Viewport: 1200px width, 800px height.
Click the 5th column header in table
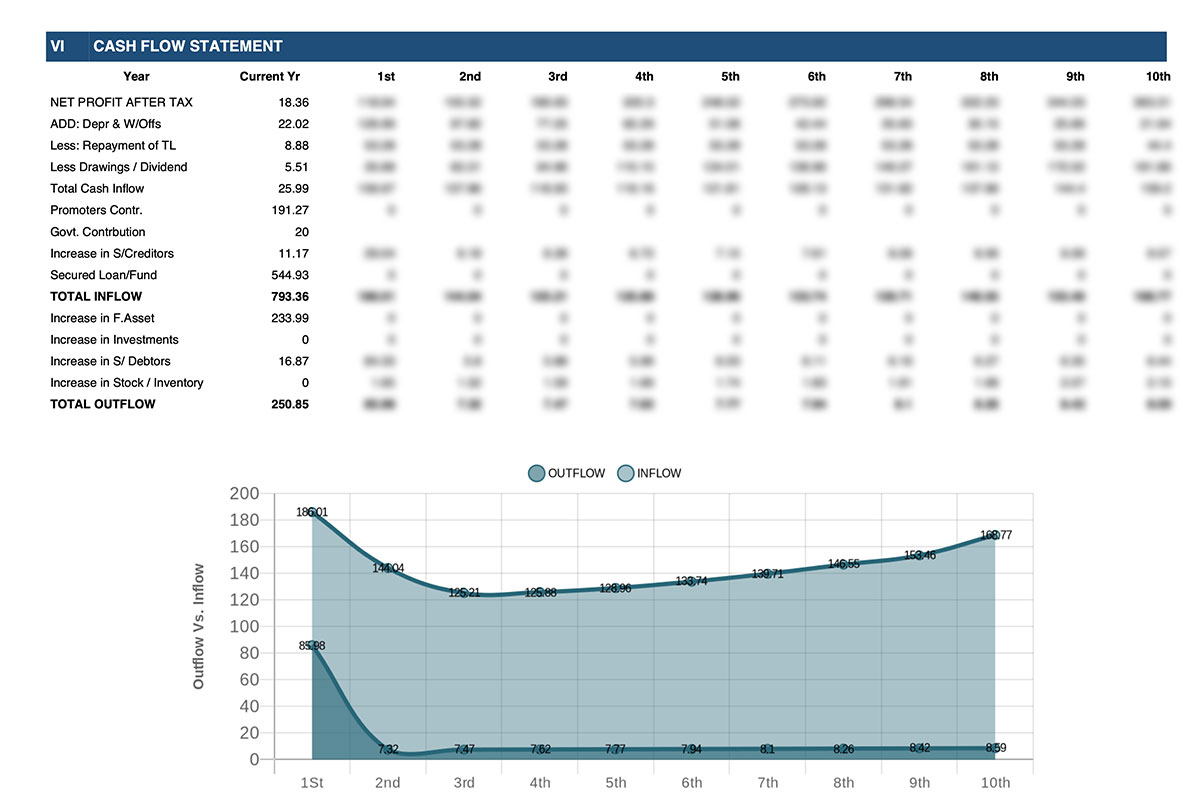point(731,77)
